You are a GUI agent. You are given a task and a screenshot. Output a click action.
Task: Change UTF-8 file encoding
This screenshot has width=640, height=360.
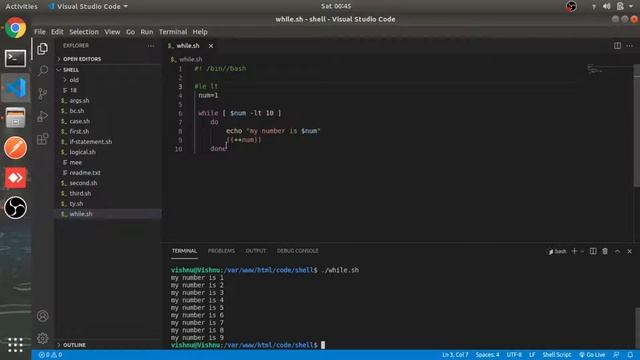coord(514,355)
